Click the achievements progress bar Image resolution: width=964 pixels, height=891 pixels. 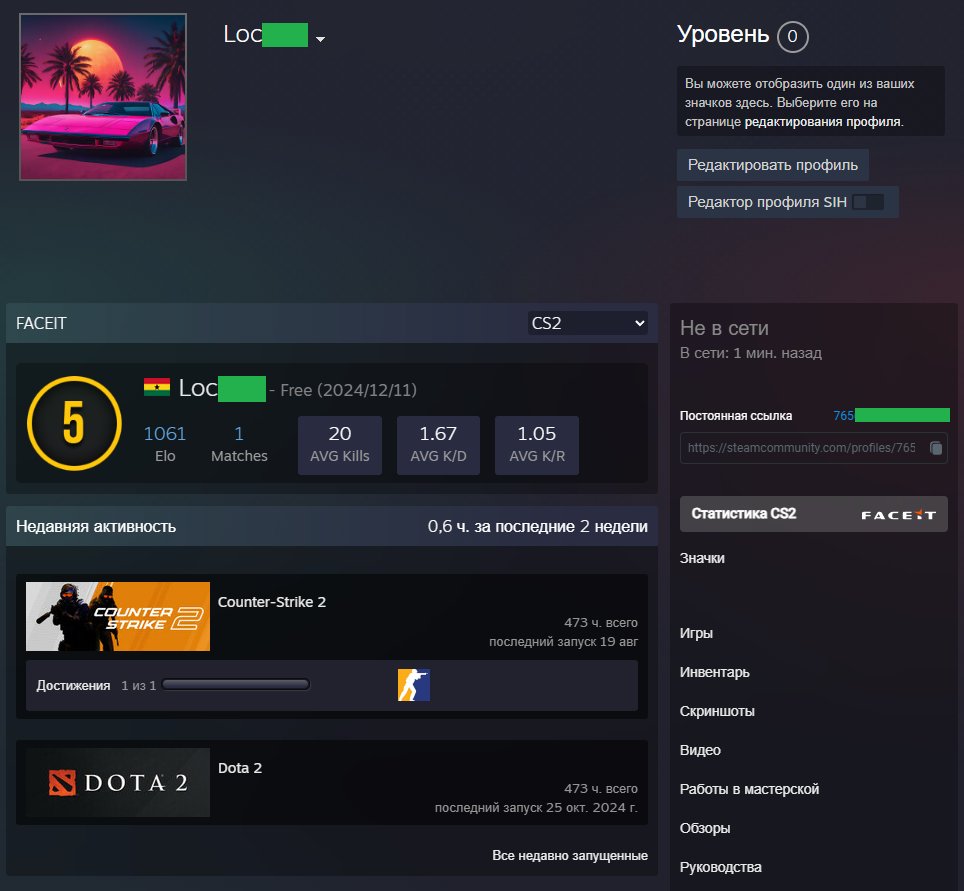(x=236, y=685)
